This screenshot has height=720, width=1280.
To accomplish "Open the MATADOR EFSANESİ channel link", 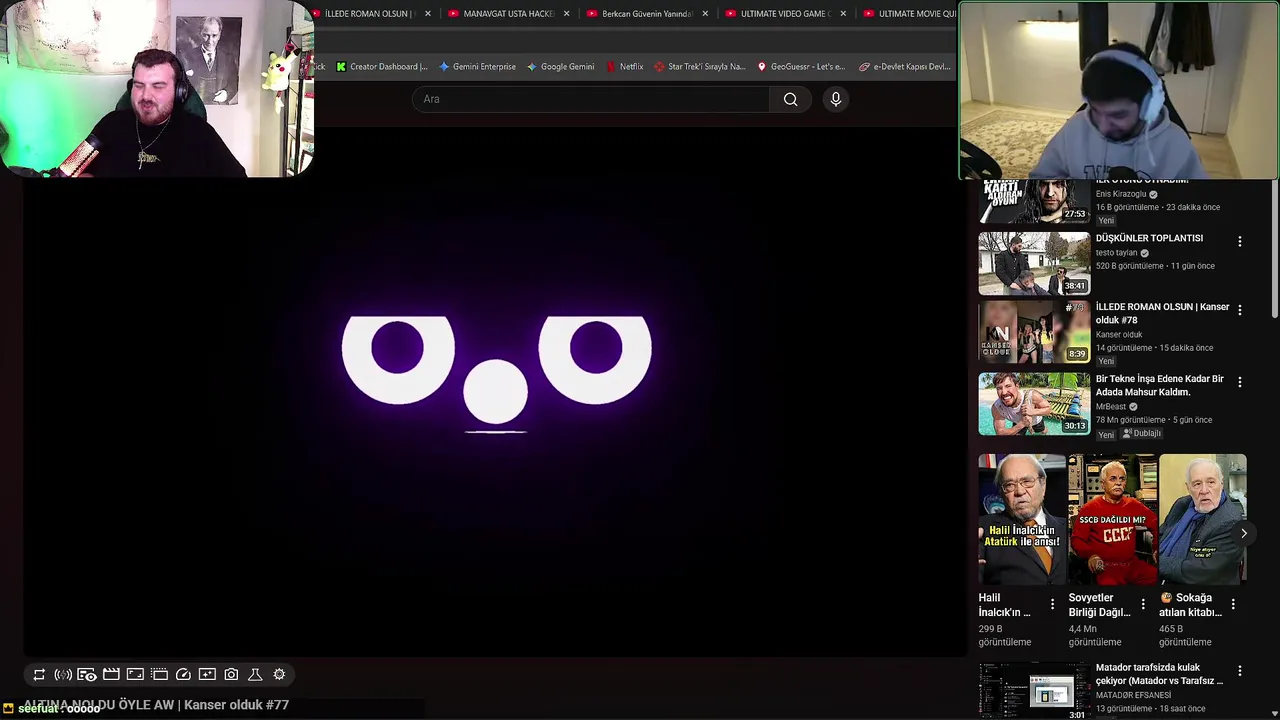I will 1133,695.
